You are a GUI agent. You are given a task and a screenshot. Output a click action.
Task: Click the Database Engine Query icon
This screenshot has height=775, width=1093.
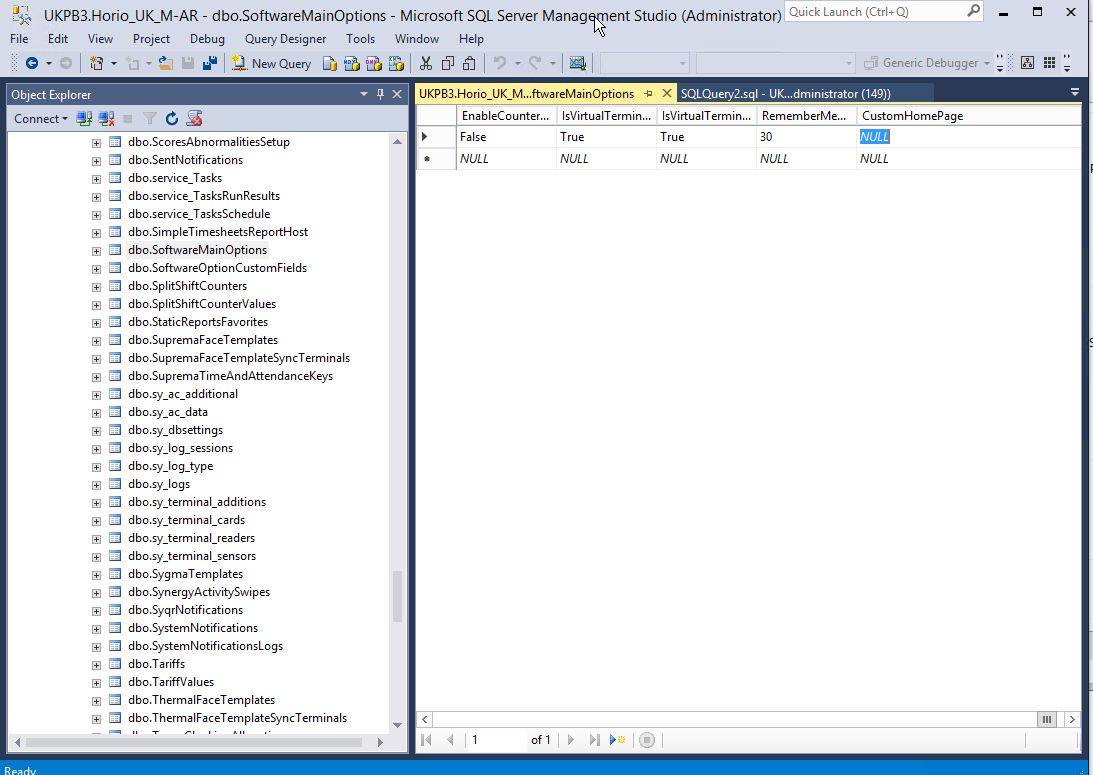pyautogui.click(x=330, y=63)
